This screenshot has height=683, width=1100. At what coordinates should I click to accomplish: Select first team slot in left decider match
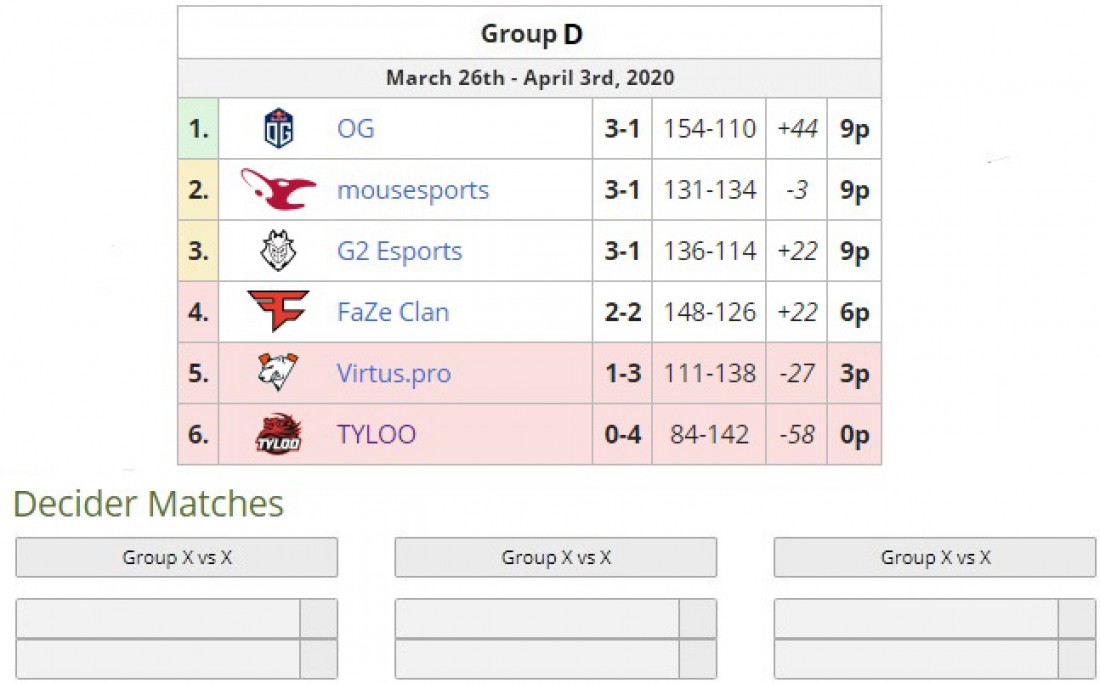[x=158, y=618]
